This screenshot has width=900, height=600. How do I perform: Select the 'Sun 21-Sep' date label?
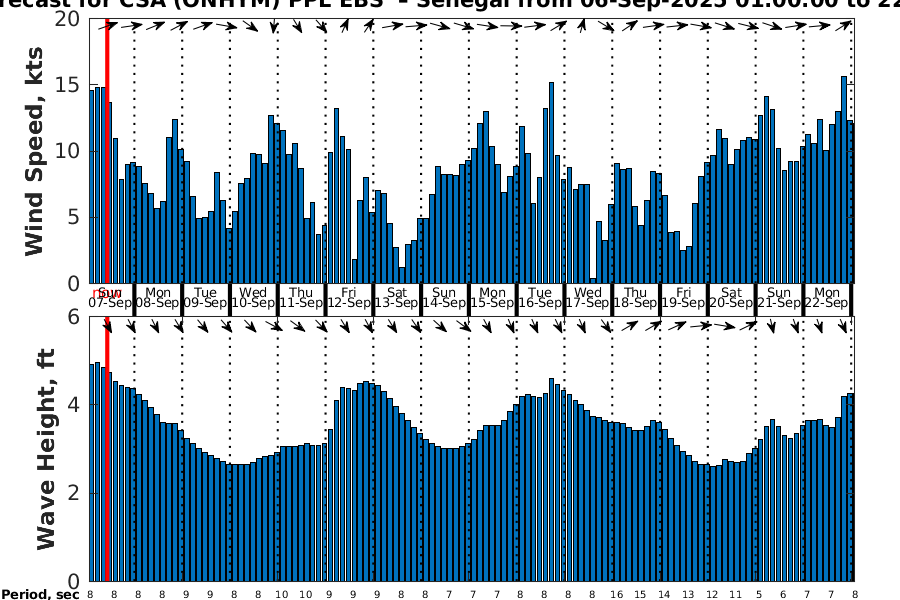(x=779, y=297)
